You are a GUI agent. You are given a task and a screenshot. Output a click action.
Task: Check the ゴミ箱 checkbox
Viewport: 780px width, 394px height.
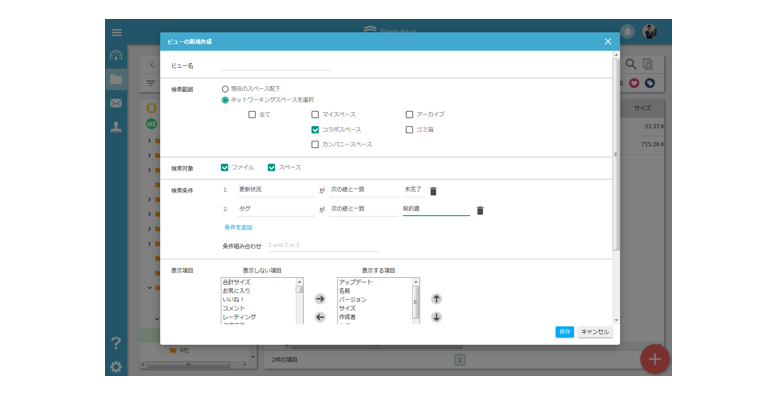click(409, 129)
